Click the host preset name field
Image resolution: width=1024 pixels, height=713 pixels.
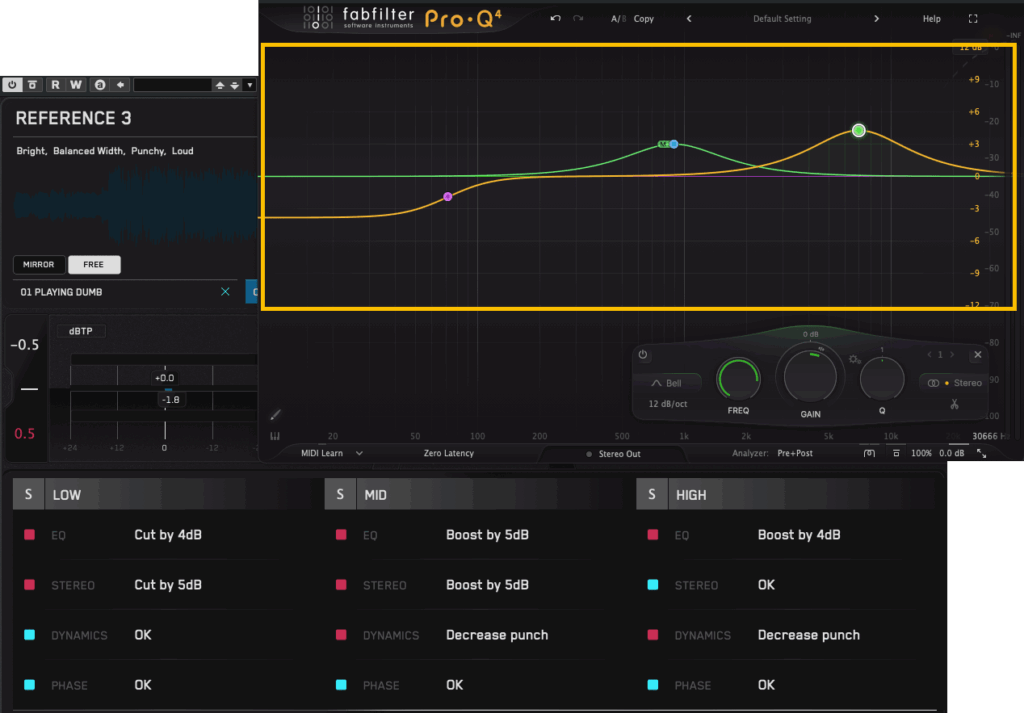[x=172, y=85]
